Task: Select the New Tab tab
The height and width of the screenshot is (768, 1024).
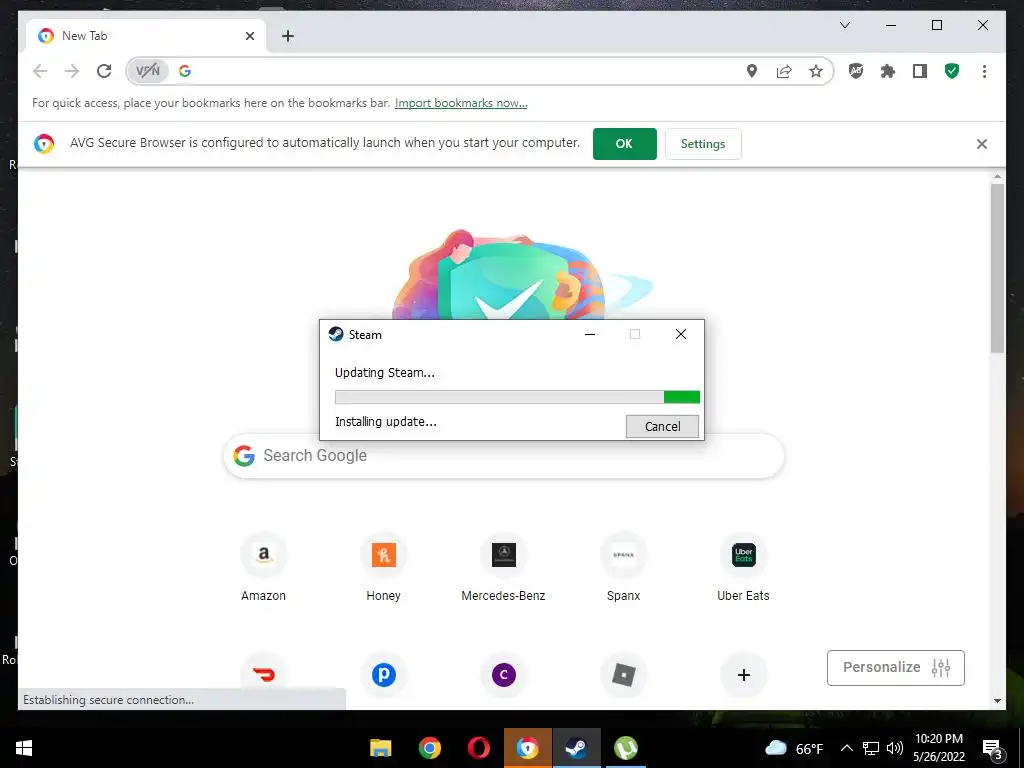Action: click(x=146, y=36)
